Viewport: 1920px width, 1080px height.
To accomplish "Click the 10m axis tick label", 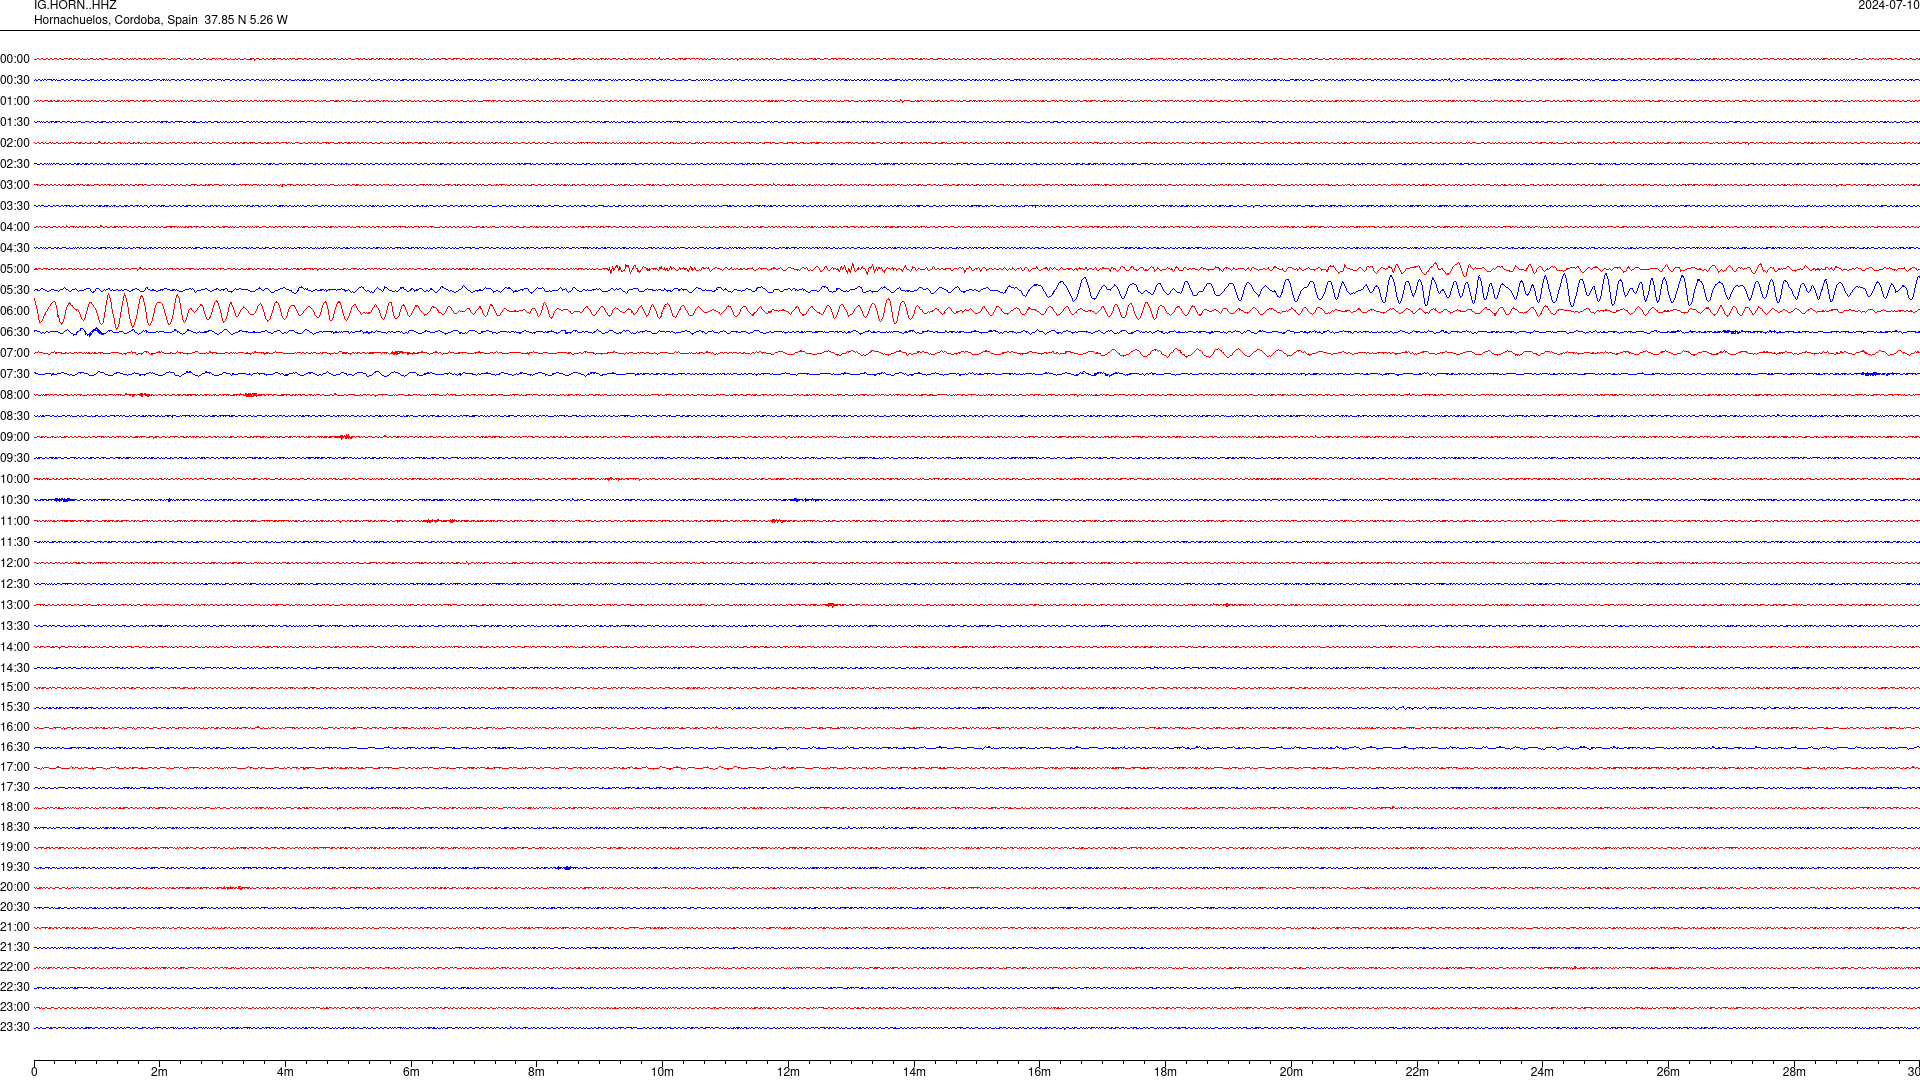I will (662, 1072).
